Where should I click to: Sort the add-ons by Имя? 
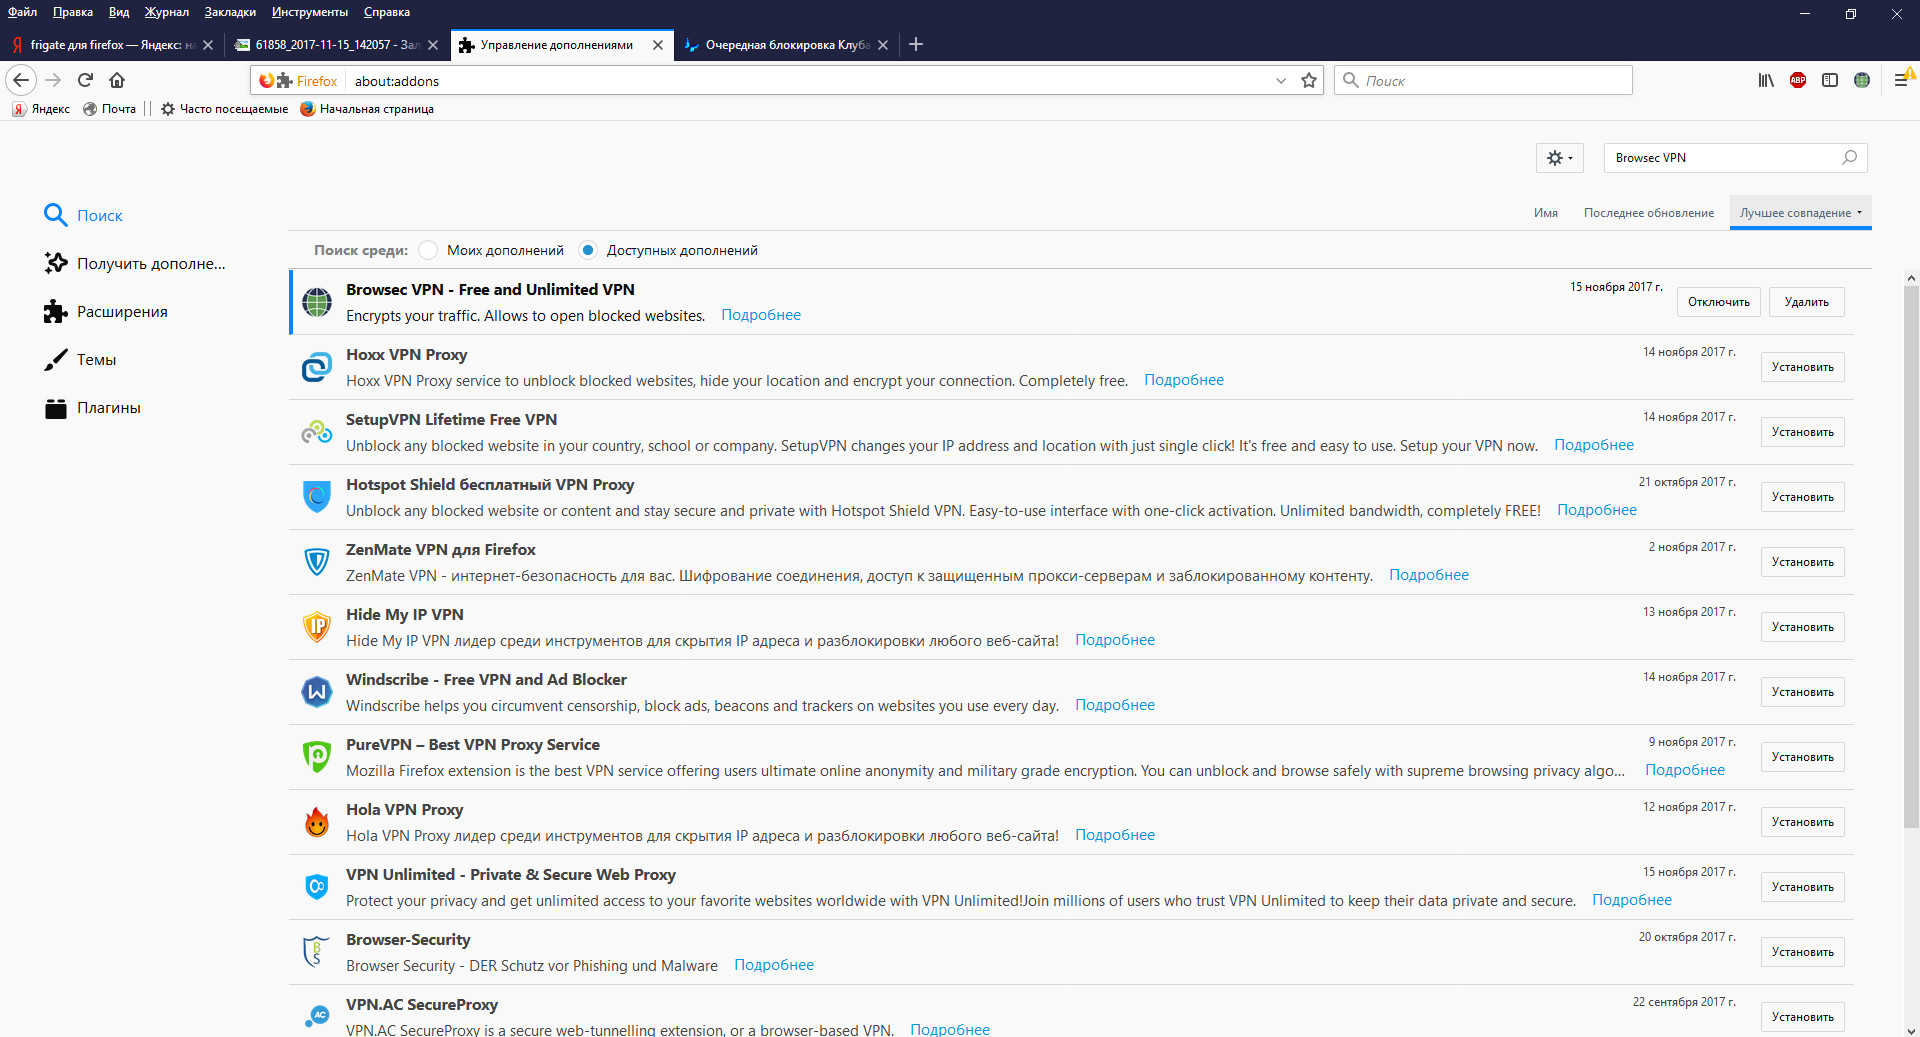click(x=1546, y=213)
